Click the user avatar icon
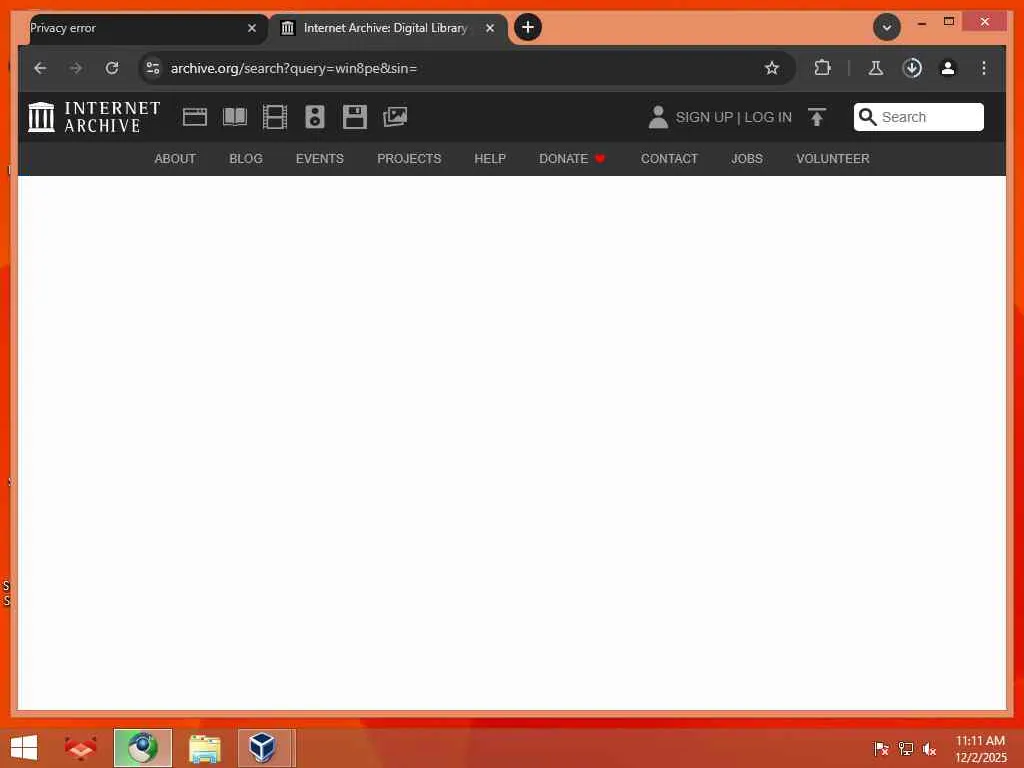Viewport: 1024px width, 768px height. click(658, 117)
